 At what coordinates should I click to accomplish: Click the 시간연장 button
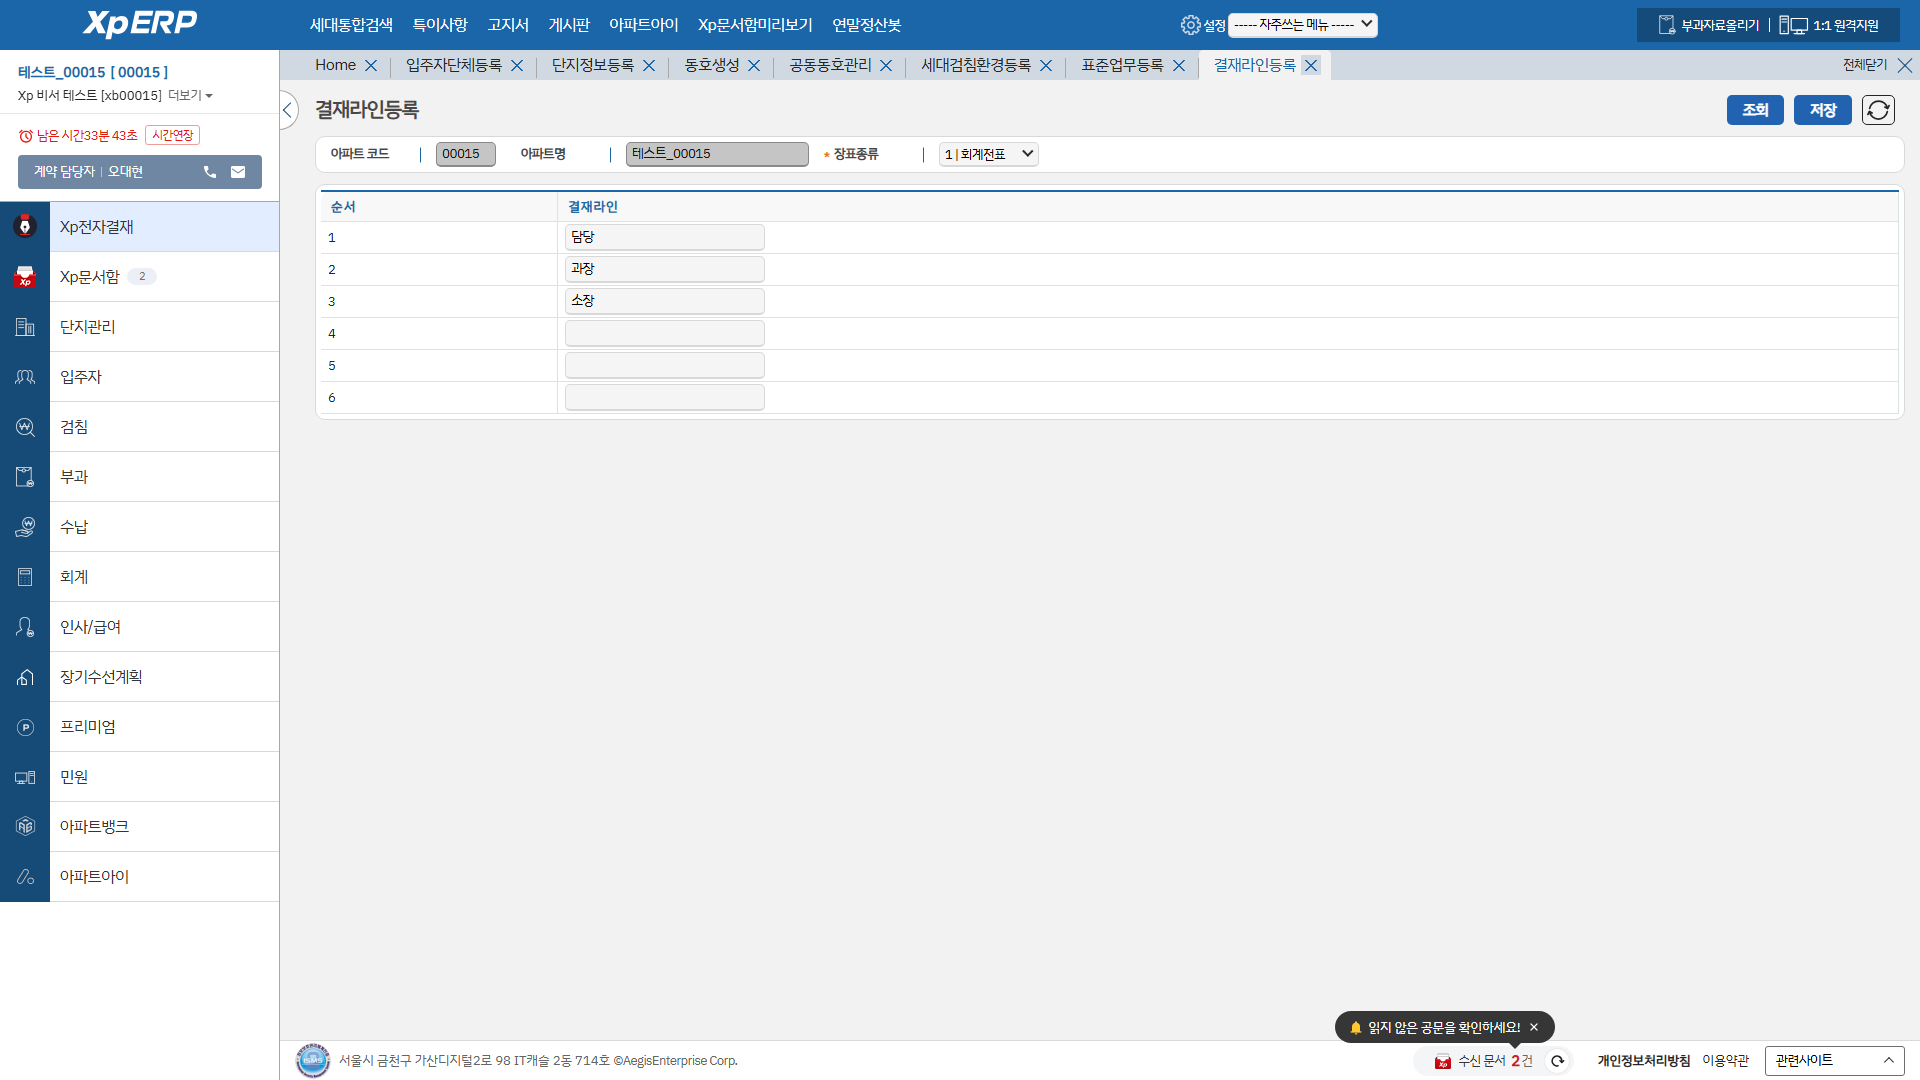point(173,135)
